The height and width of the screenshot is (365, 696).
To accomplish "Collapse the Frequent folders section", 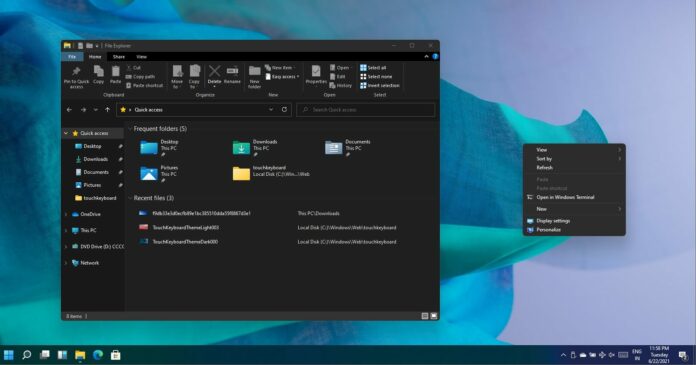I will [130, 129].
